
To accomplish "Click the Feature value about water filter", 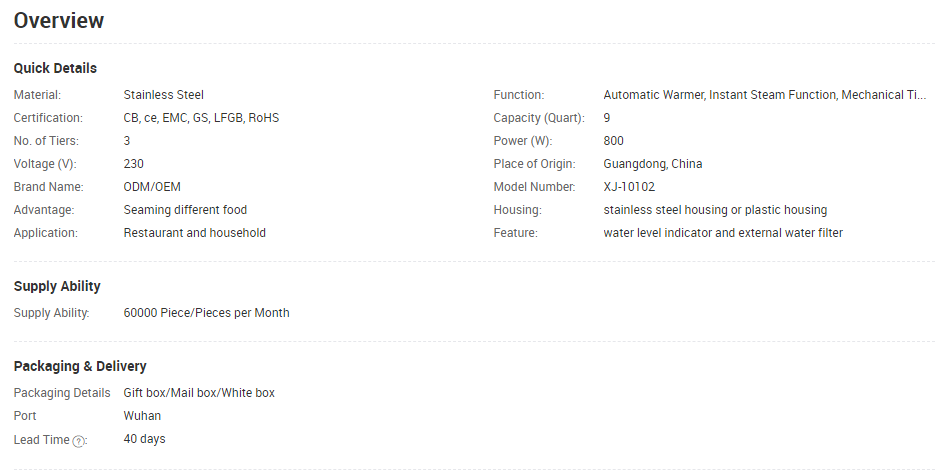I will click(x=723, y=233).
